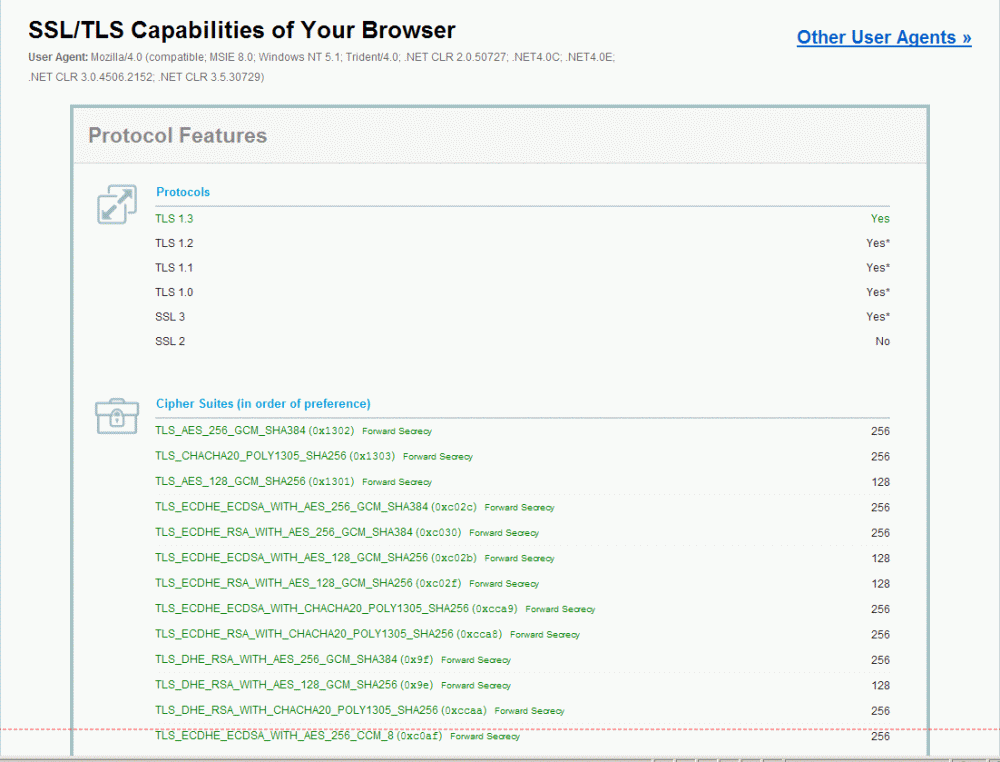Open the Other User Agents link
This screenshot has height=762, width=1000.
[x=883, y=38]
